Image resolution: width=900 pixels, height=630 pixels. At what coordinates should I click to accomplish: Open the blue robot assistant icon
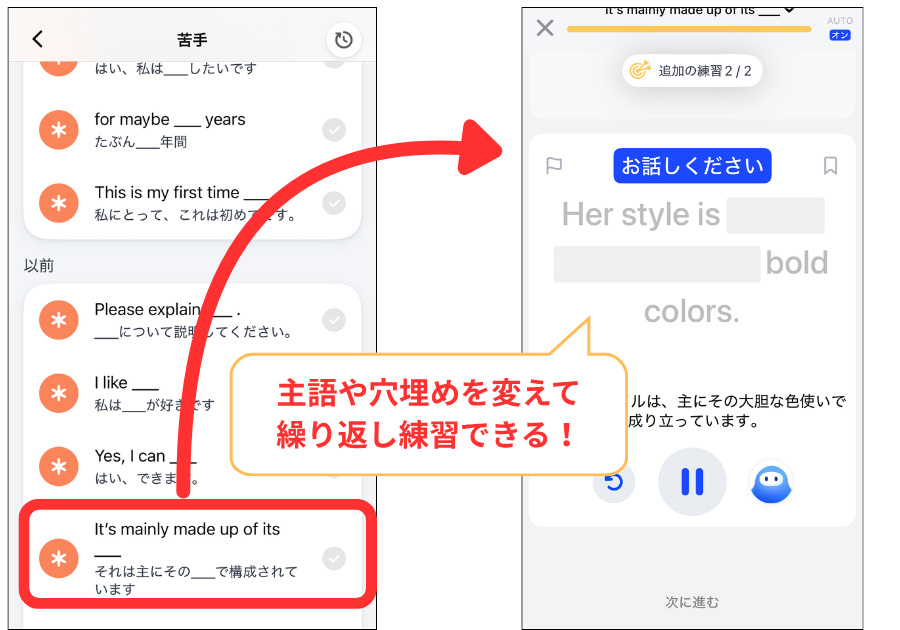(x=771, y=483)
